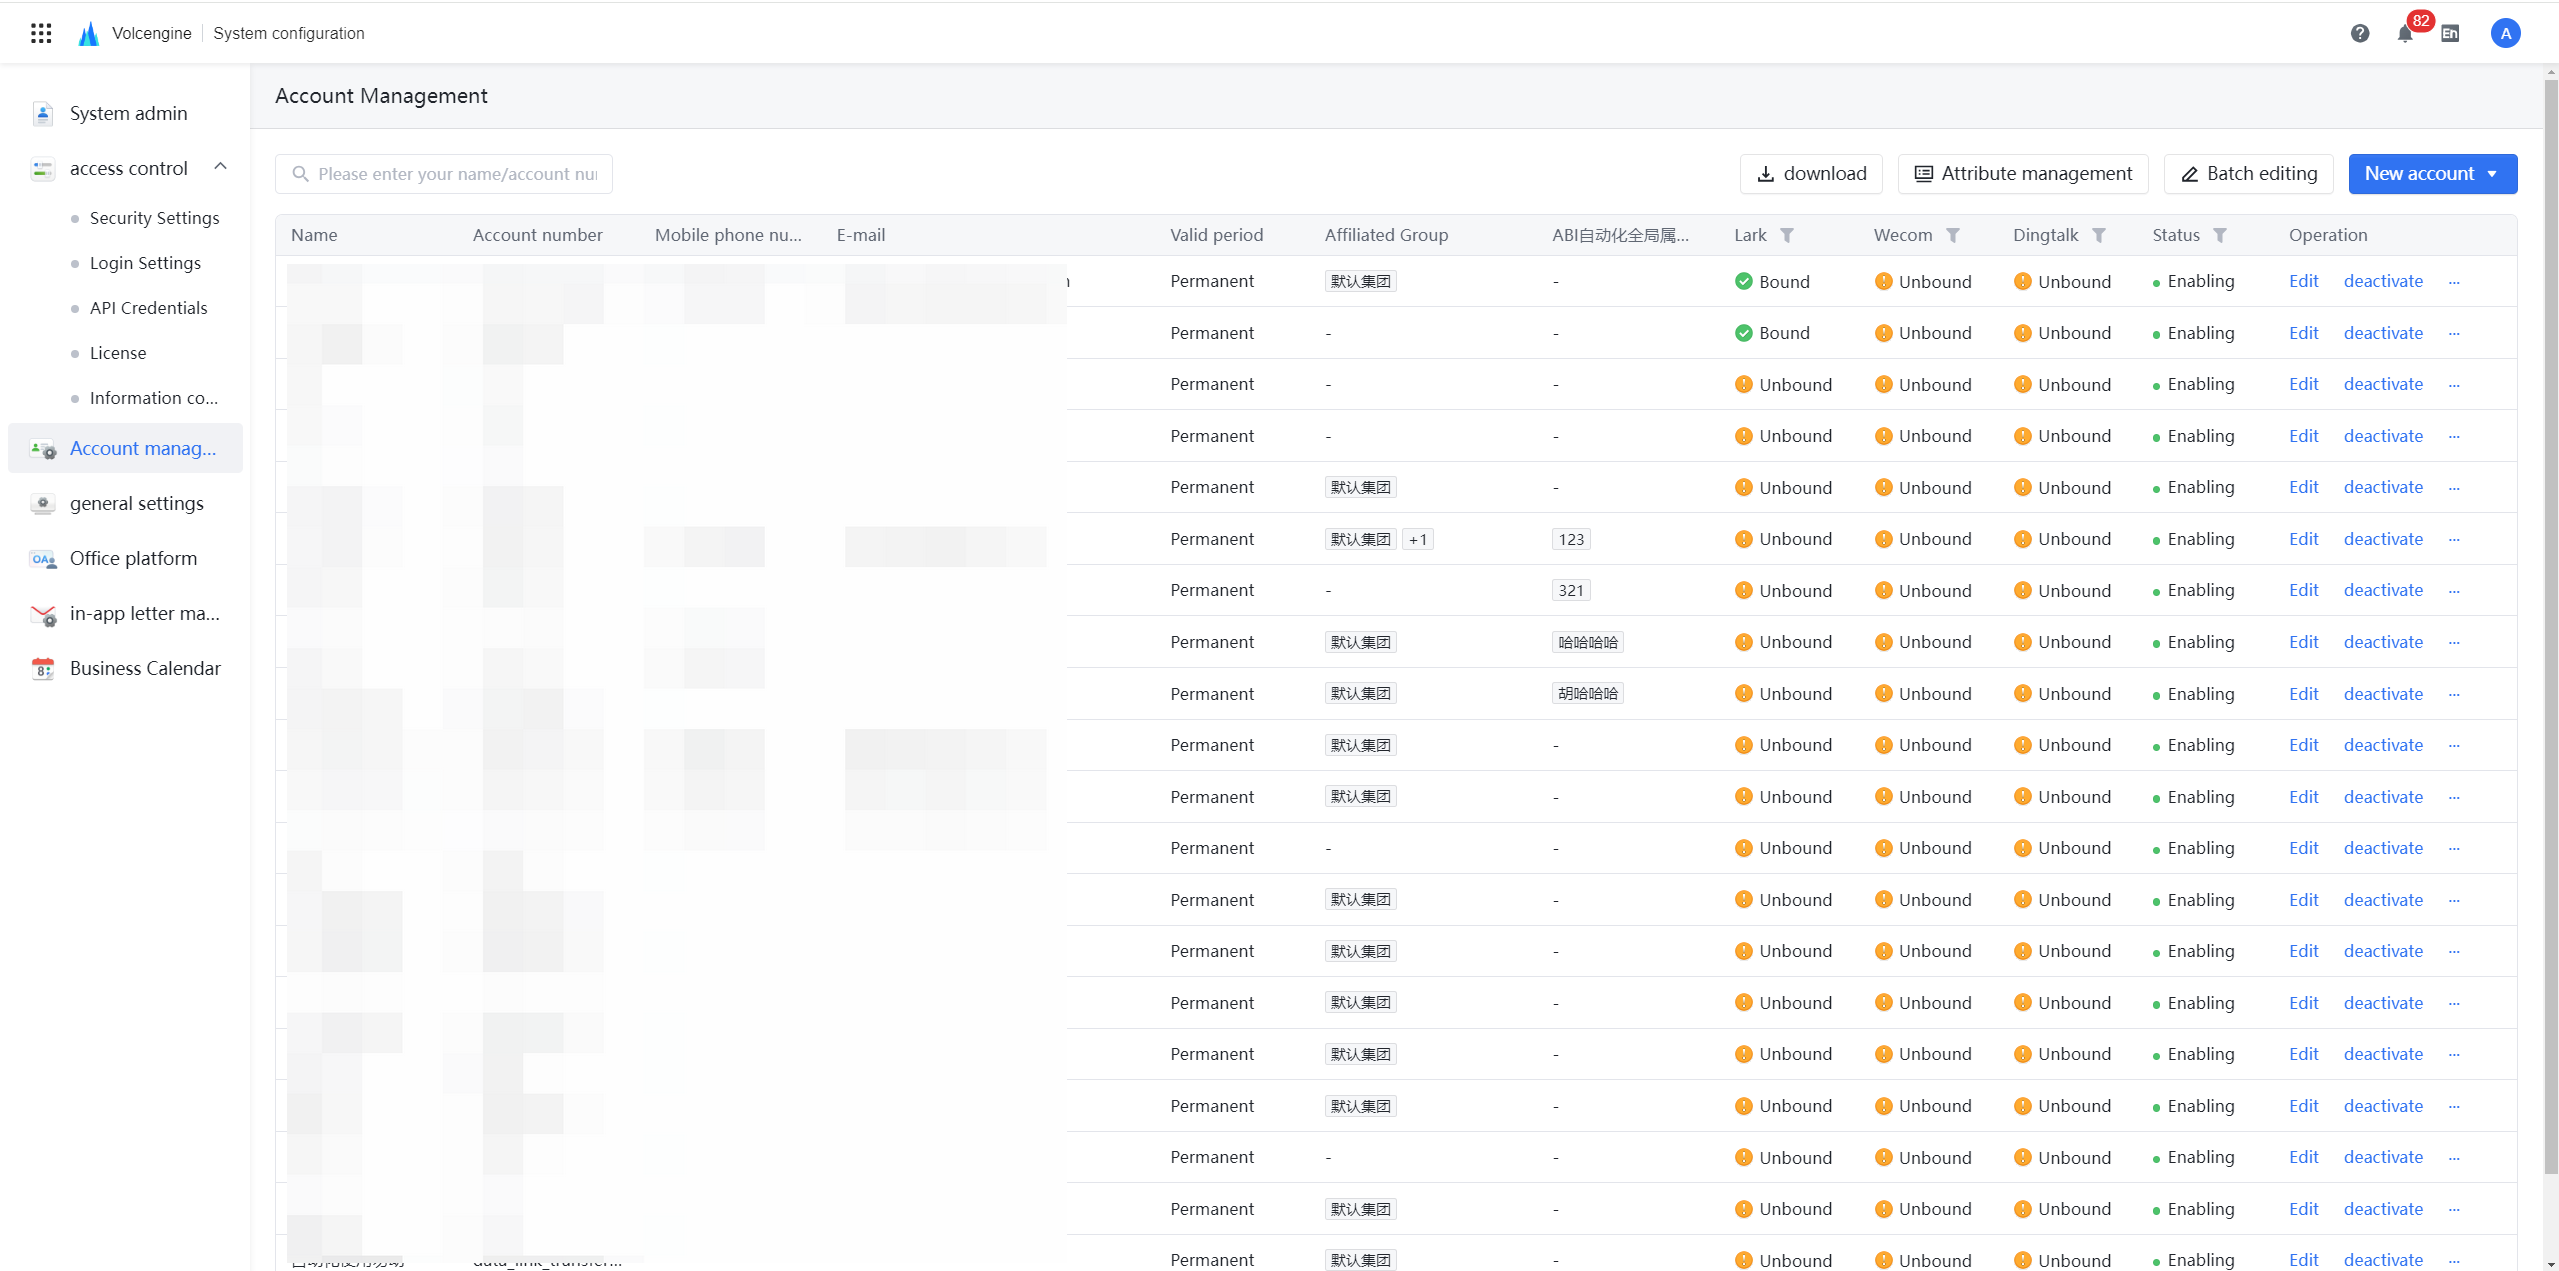The height and width of the screenshot is (1271, 2559).
Task: Click the Office platform sidebar icon
Action: 42,559
